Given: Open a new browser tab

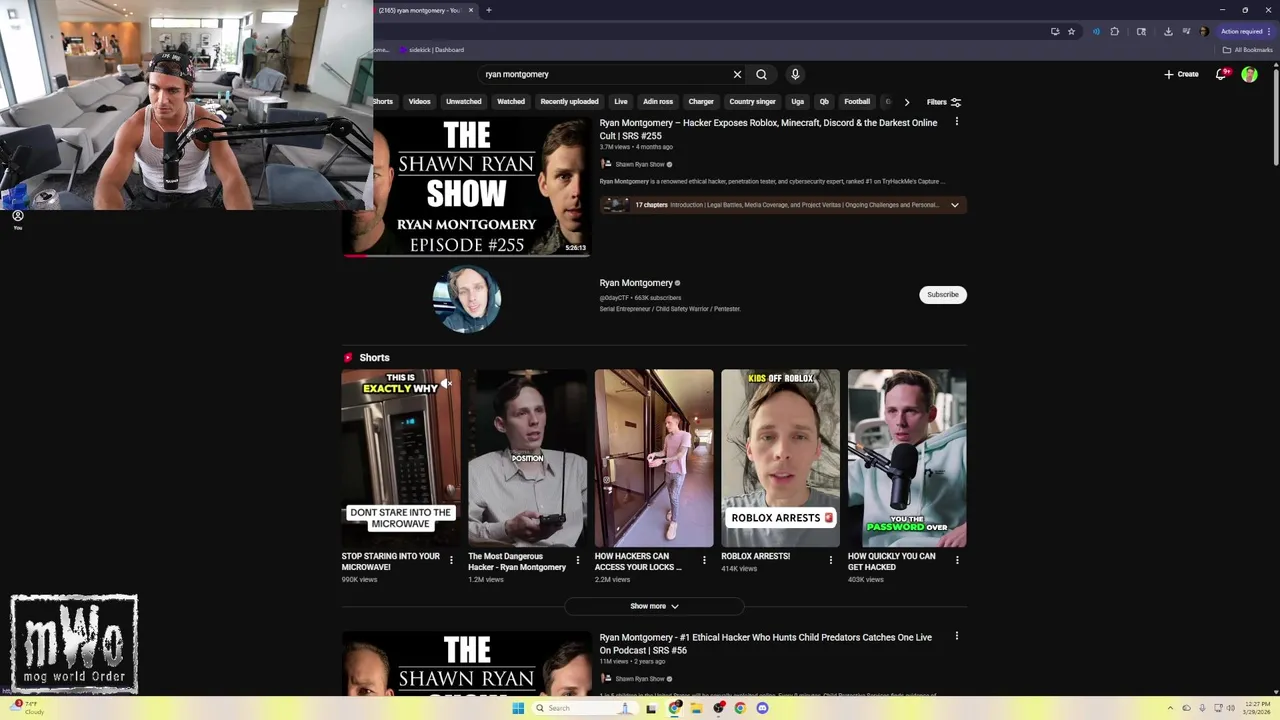Looking at the screenshot, I should click(x=489, y=10).
